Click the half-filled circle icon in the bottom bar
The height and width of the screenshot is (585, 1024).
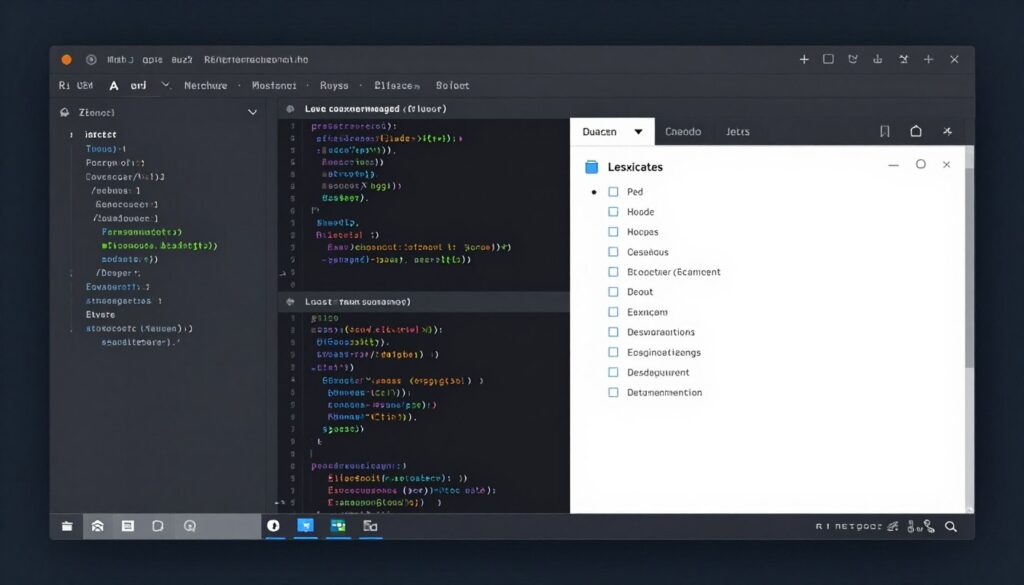click(274, 526)
